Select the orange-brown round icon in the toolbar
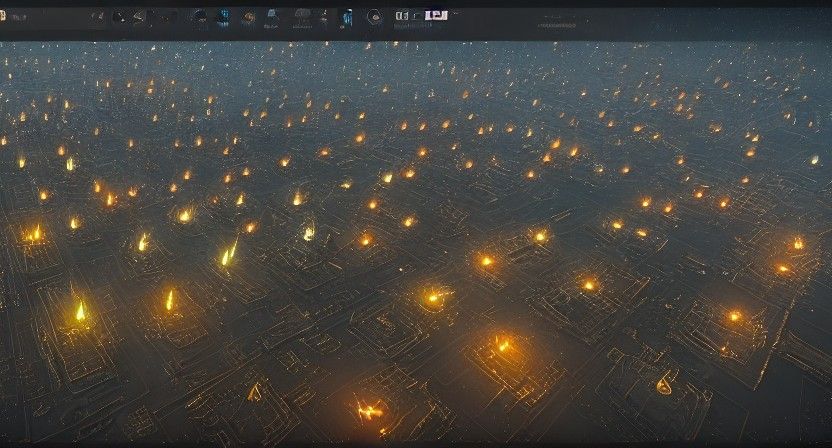Viewport: 832px width, 448px height. click(248, 17)
